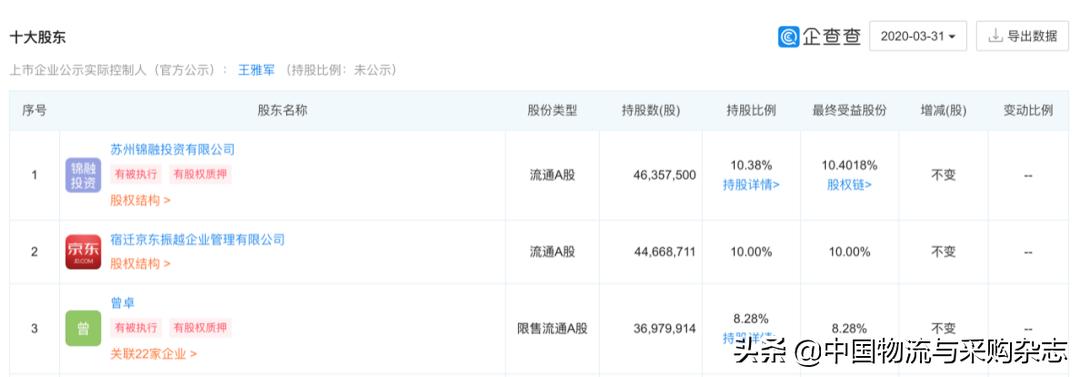Expand 股权结构 under 宿迁京东振越企业管理有限公司
Image resolution: width=1080 pixels, height=377 pixels.
pos(141,264)
